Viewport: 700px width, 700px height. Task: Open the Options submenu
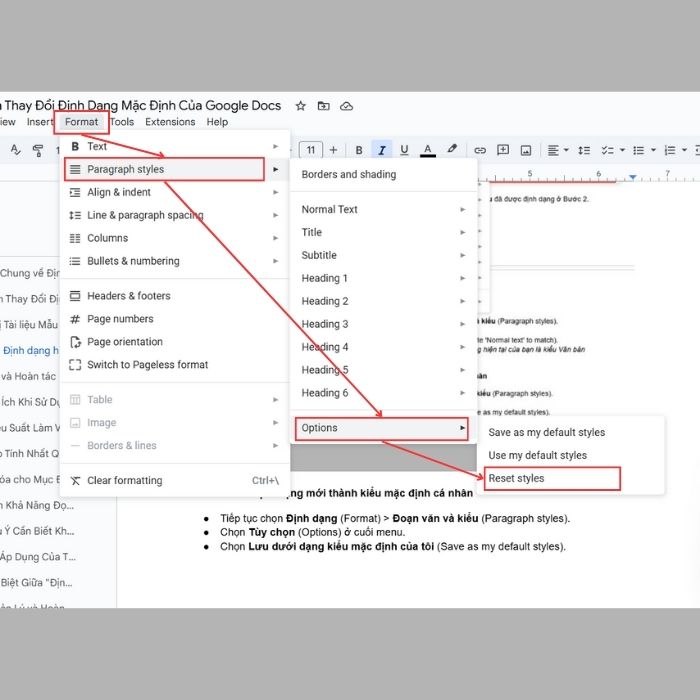coord(382,428)
